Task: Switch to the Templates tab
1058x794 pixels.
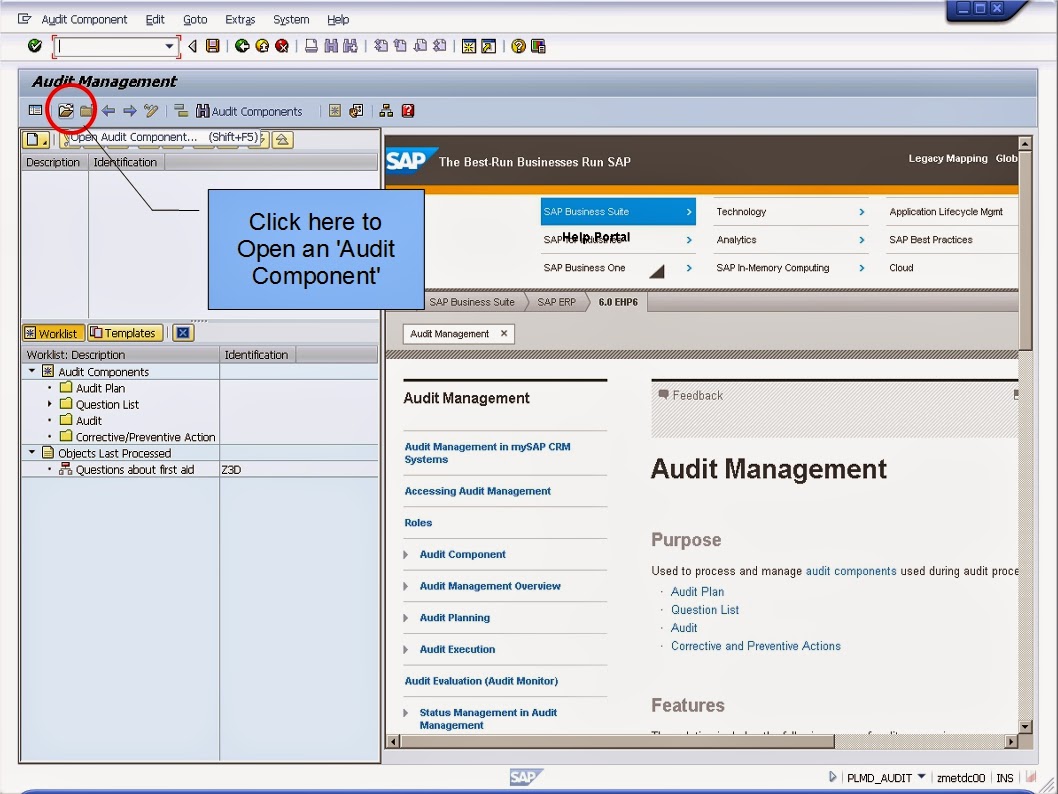Action: click(x=126, y=332)
